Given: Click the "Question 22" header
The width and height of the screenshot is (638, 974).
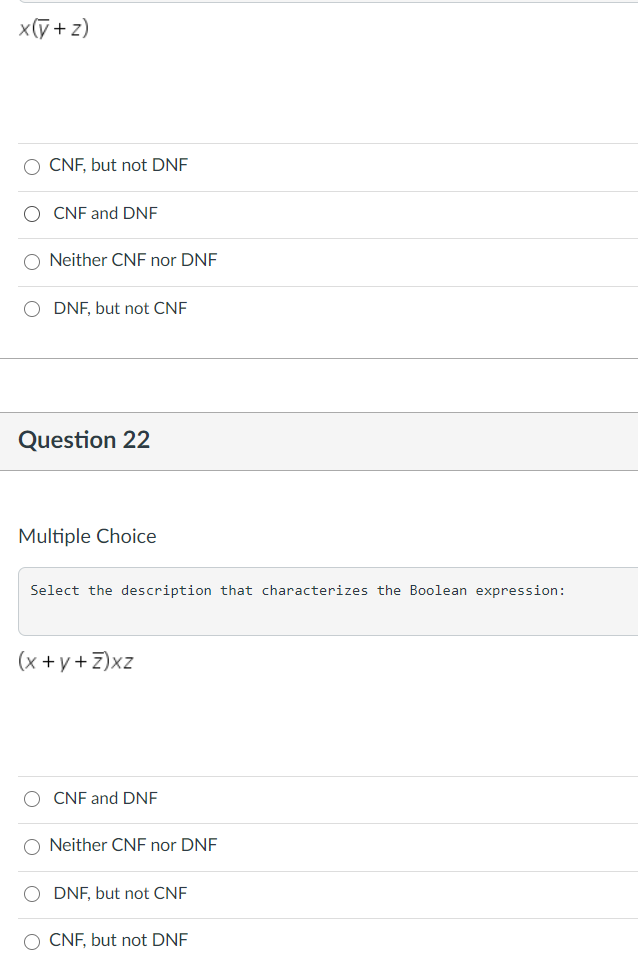Looking at the screenshot, I should click(x=84, y=440).
